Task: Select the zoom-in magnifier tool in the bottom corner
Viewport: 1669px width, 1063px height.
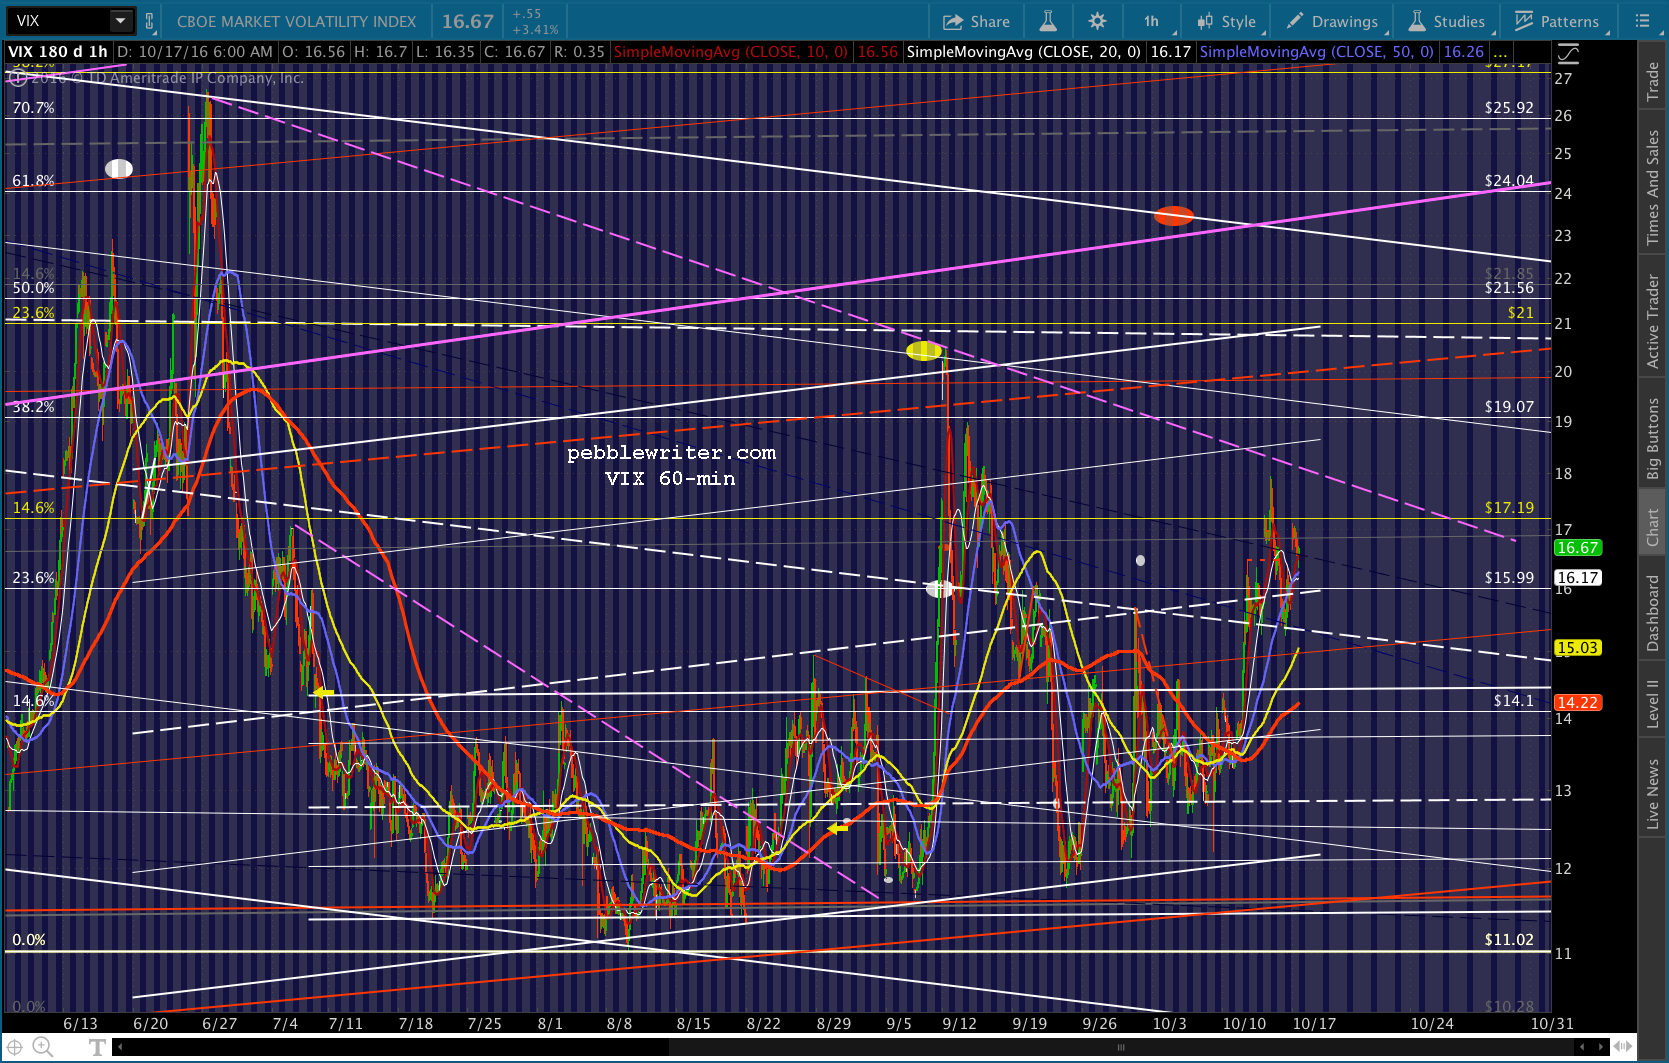Action: point(42,1047)
